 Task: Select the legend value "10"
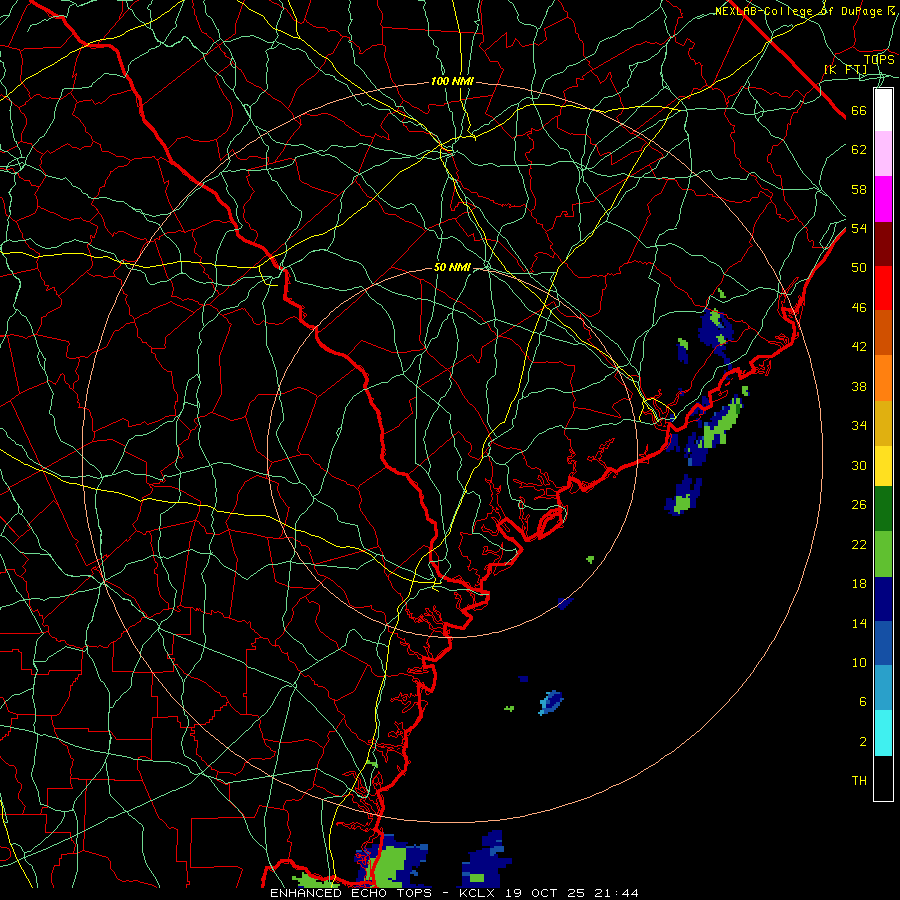click(x=859, y=662)
